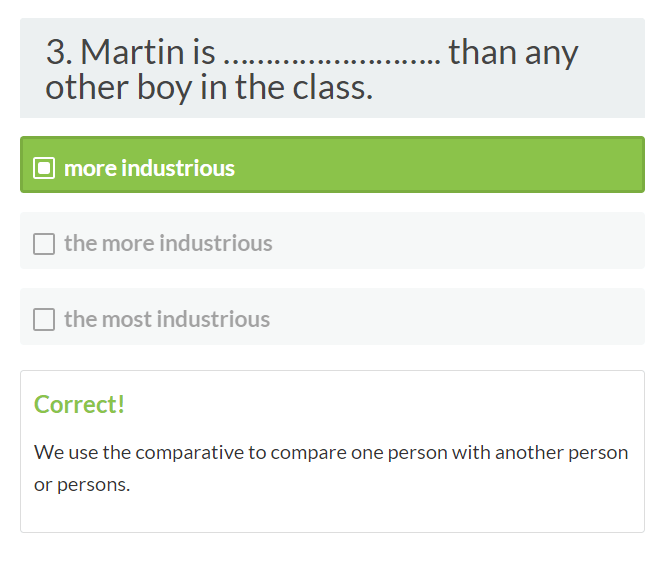Uncheck the selected "more industrious" checkbox
The height and width of the screenshot is (562, 671).
tap(44, 168)
